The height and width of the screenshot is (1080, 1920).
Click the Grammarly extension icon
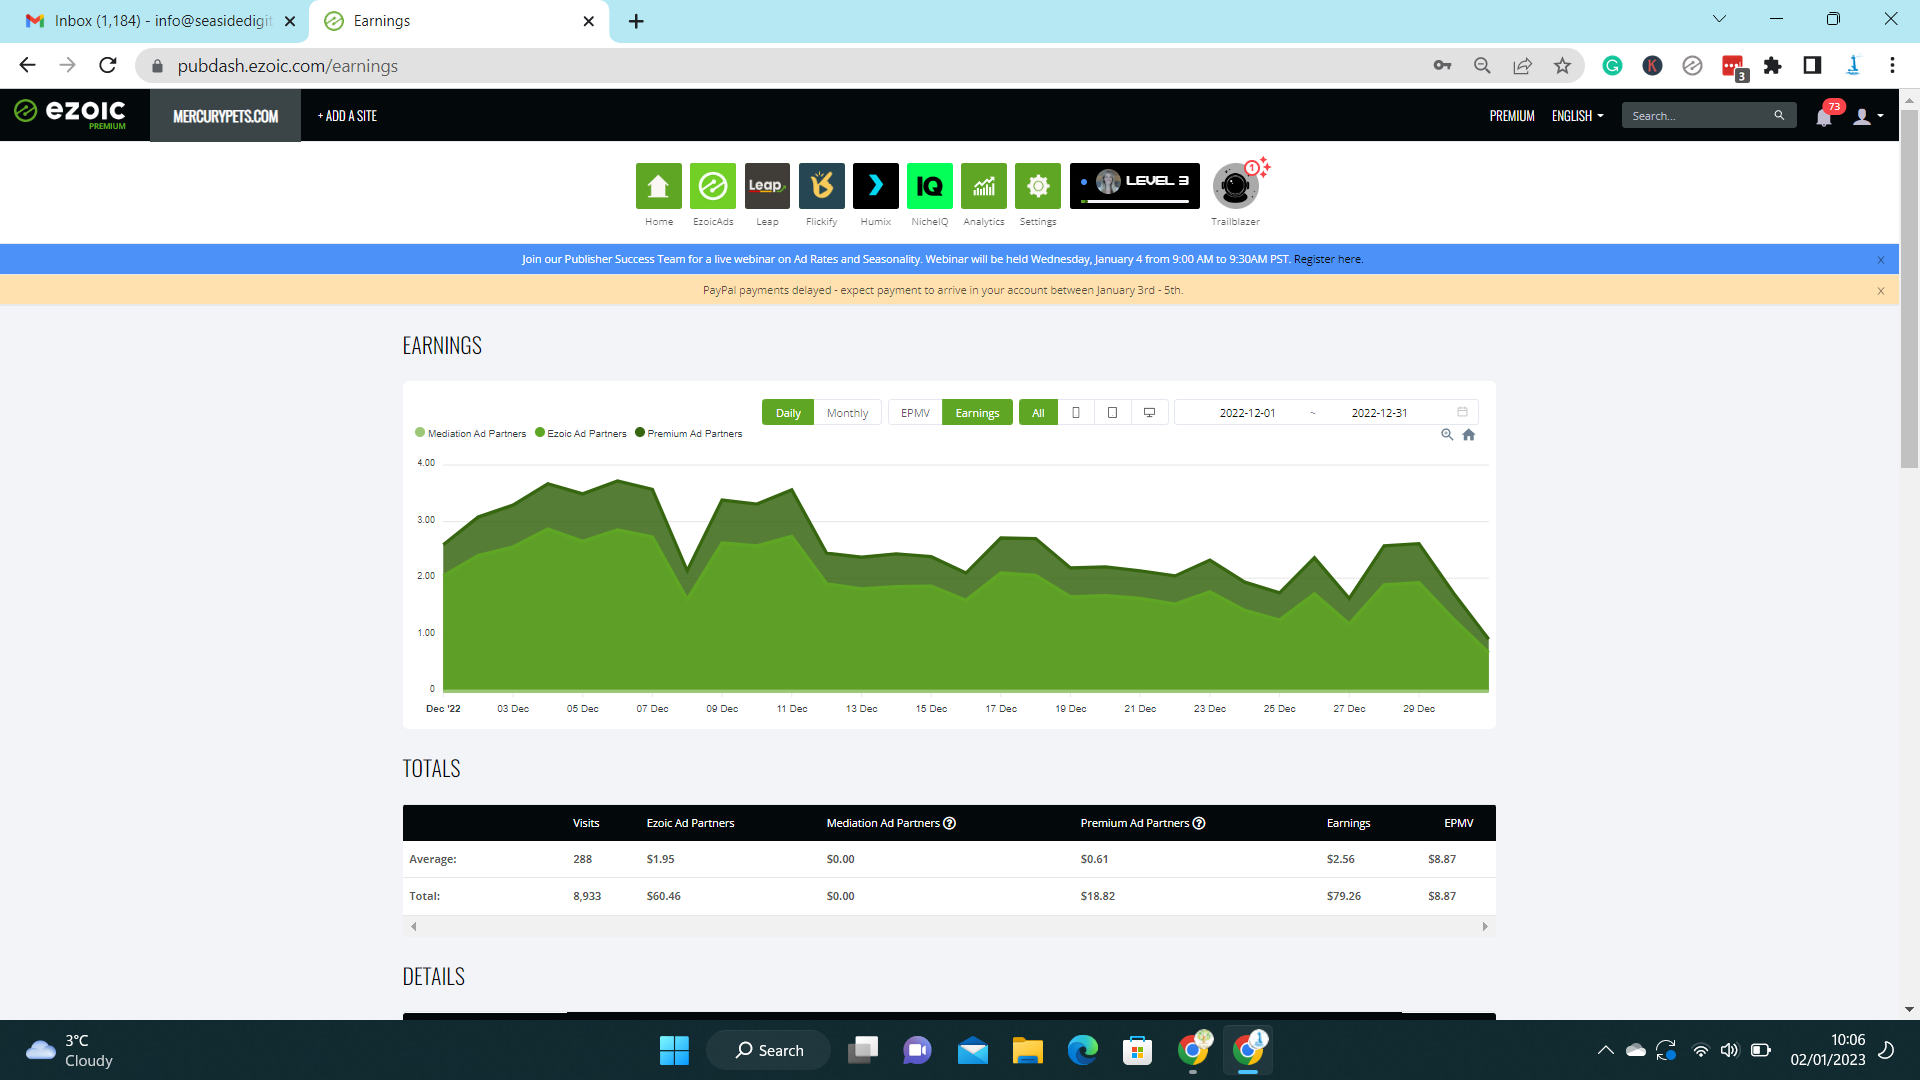pyautogui.click(x=1612, y=66)
